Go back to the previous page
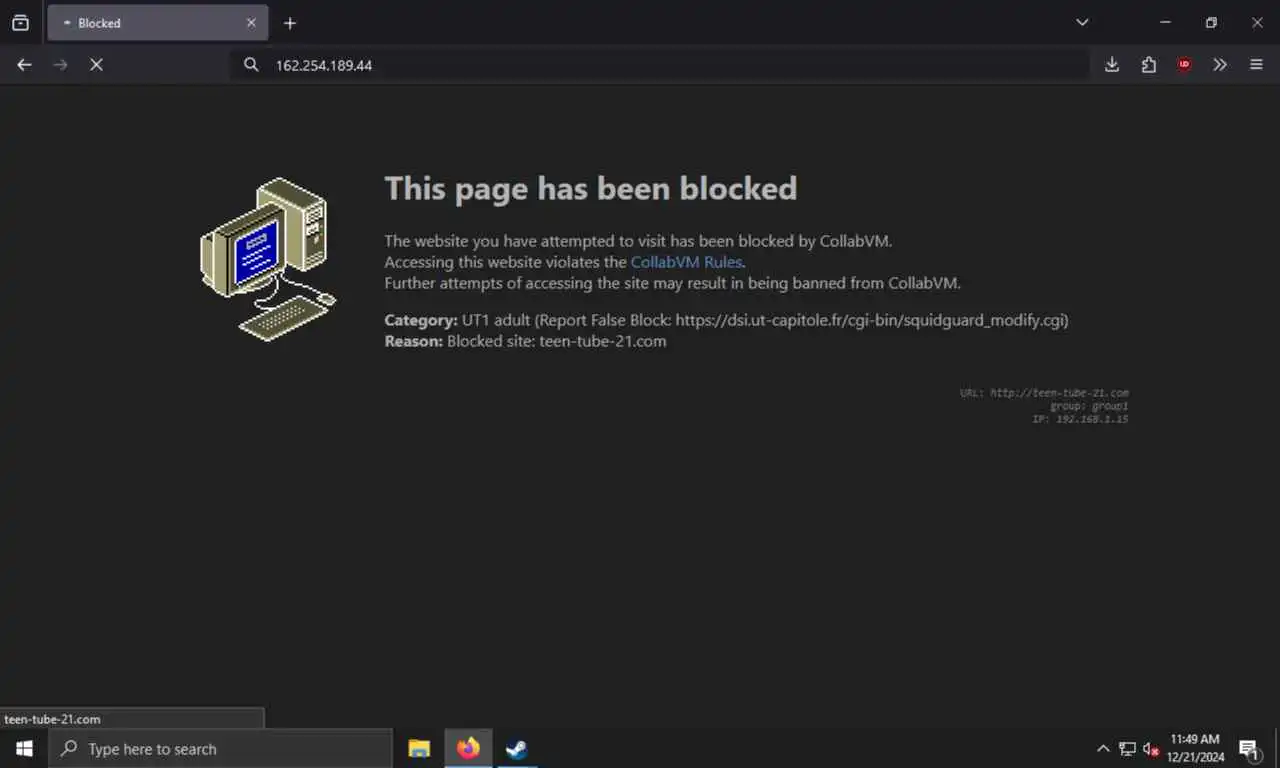This screenshot has width=1280, height=768. [x=25, y=65]
